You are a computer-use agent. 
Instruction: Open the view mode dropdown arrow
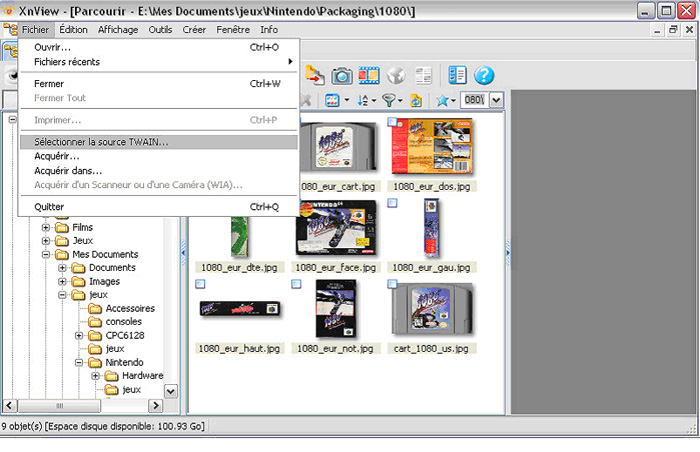pyautogui.click(x=347, y=100)
